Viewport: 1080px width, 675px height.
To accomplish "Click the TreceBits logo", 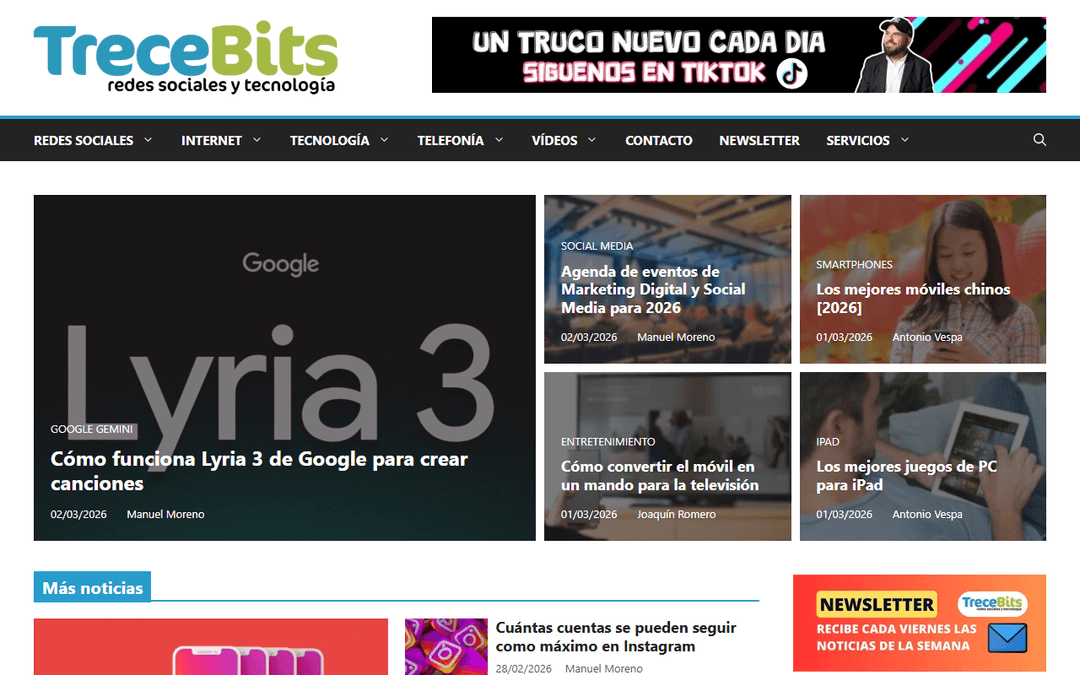I will click(x=186, y=59).
